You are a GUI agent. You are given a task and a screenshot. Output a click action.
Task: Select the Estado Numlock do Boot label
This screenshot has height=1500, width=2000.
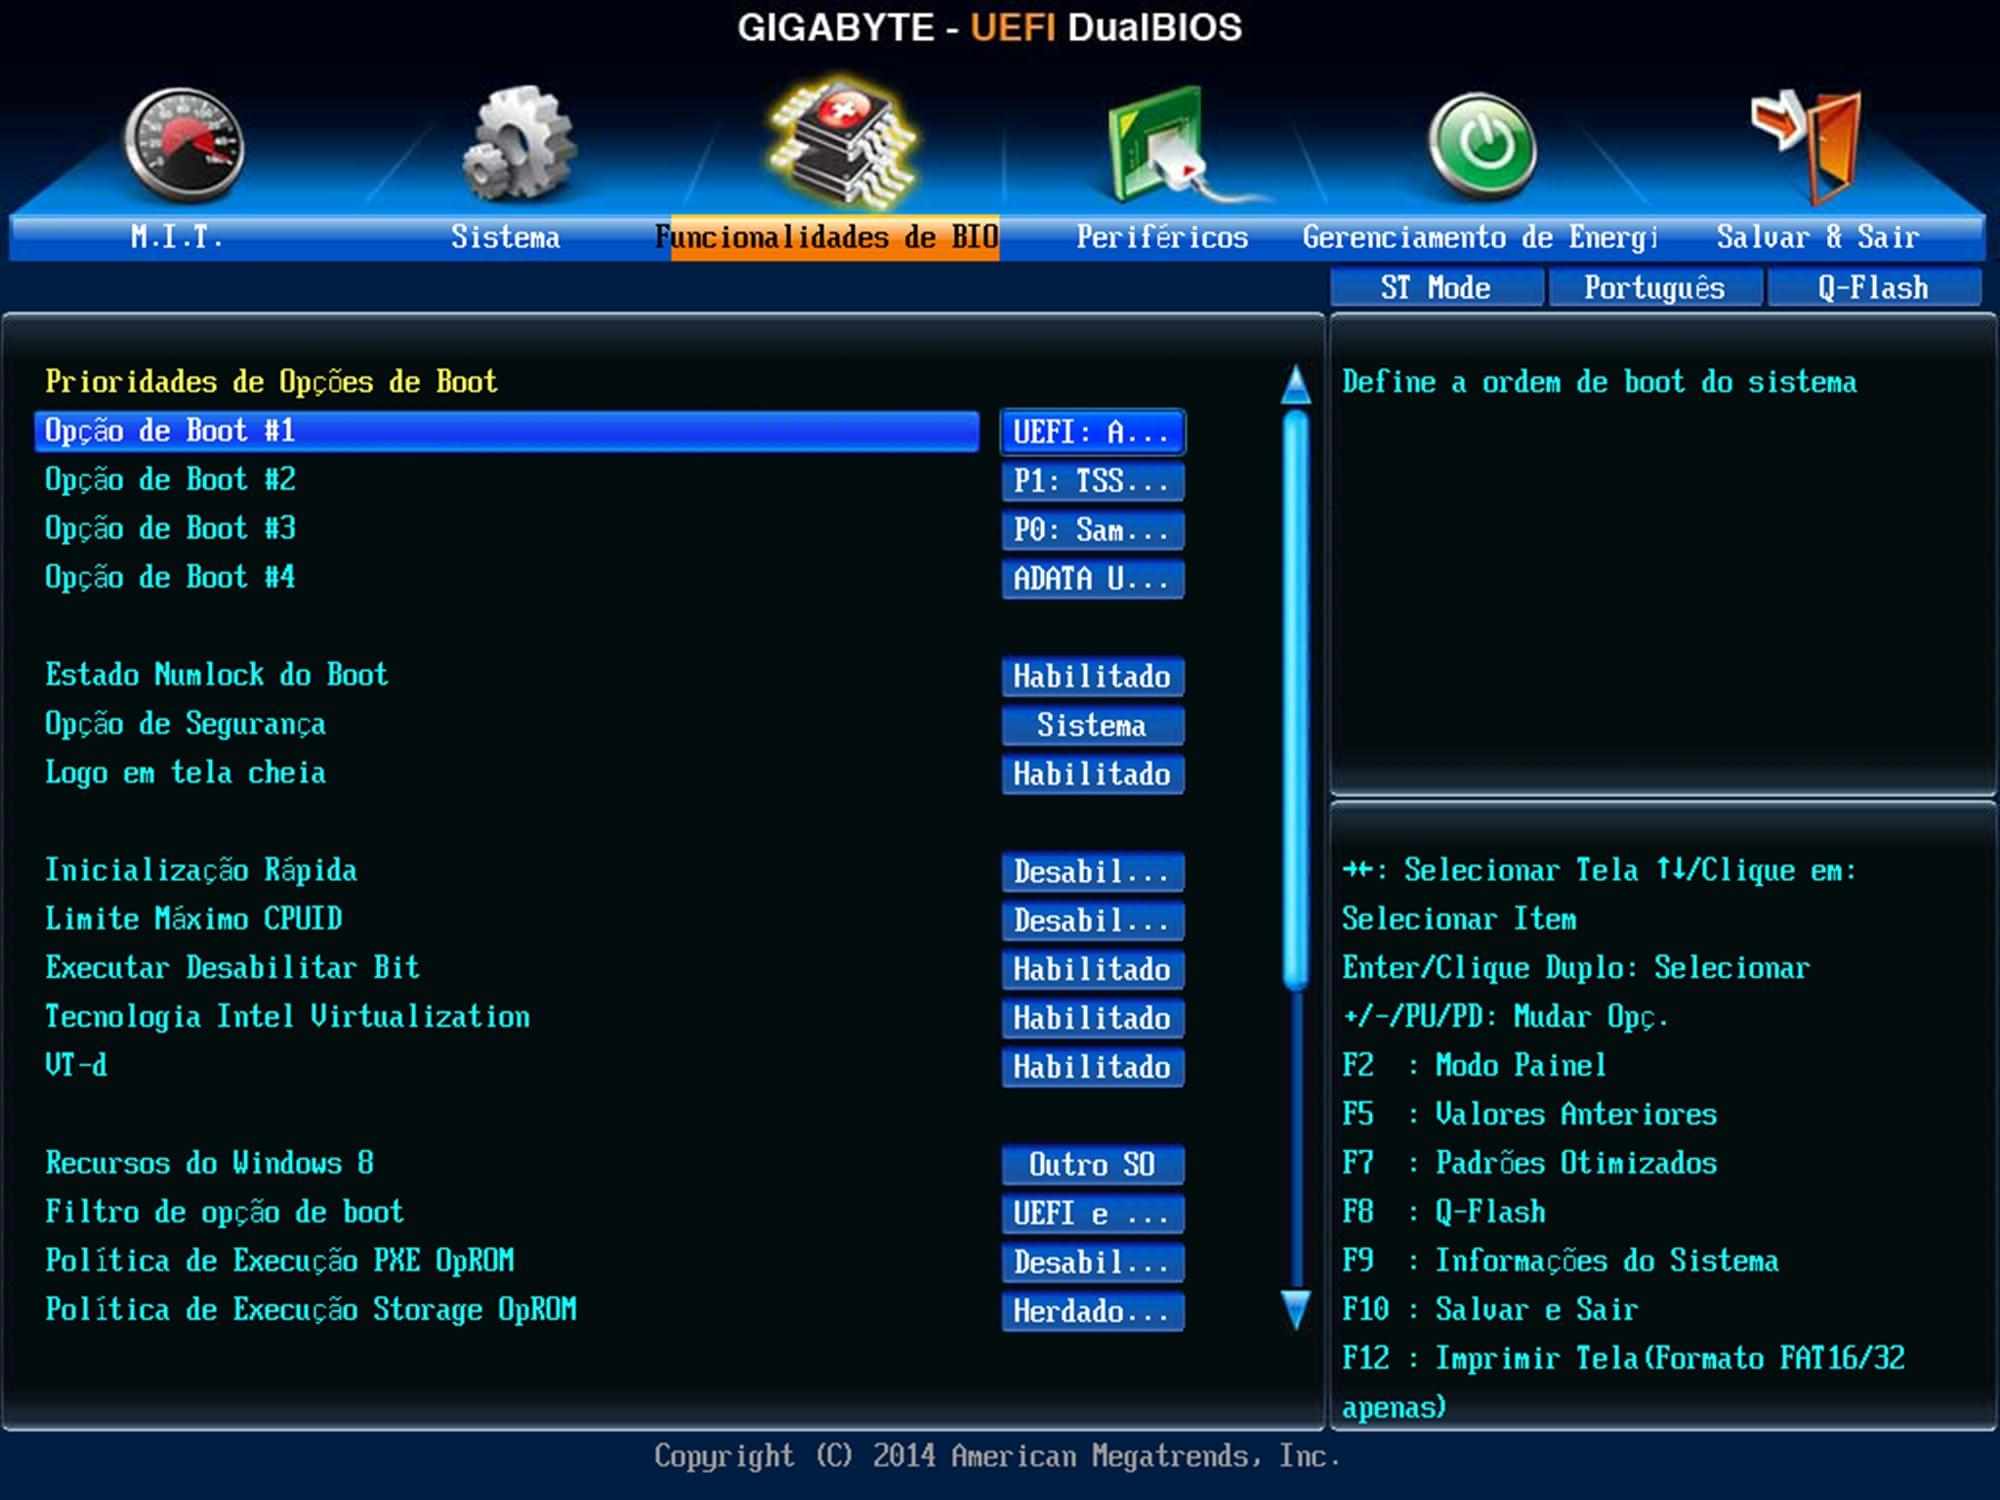coord(216,675)
